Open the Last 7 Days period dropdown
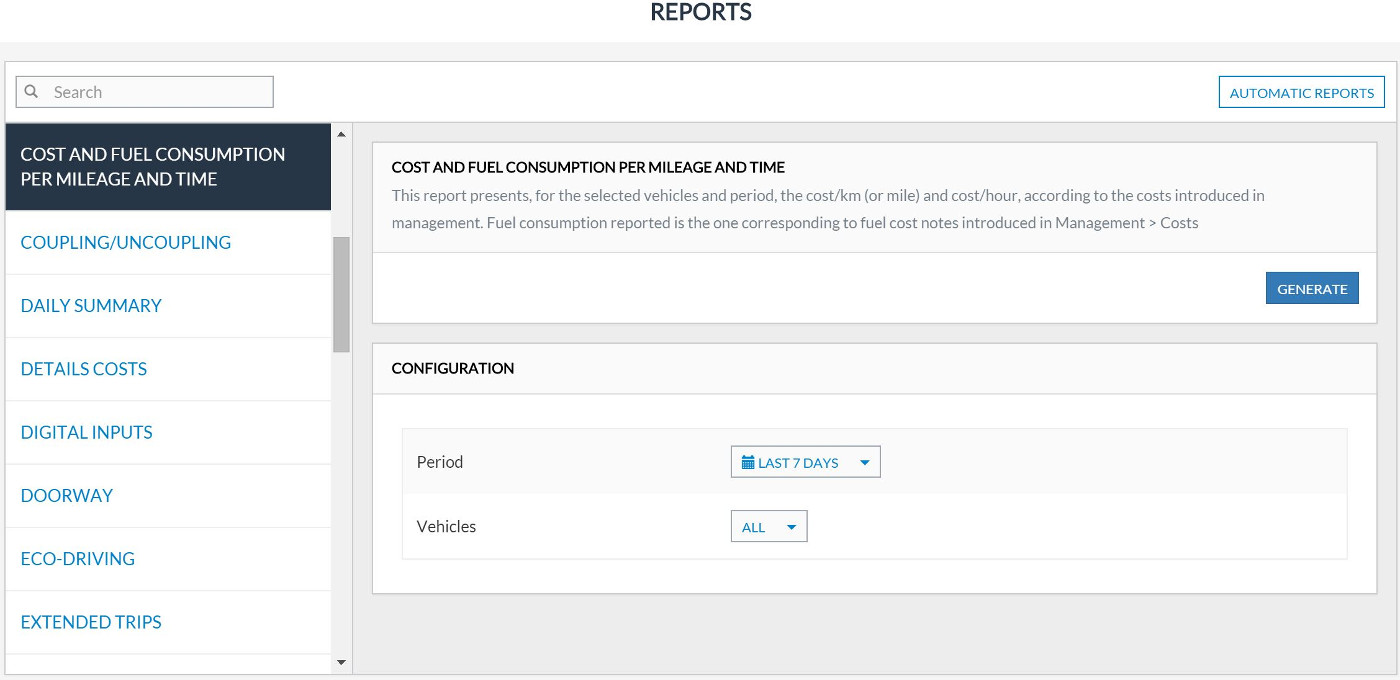Screen dimensions: 1400x680 pyautogui.click(x=805, y=463)
